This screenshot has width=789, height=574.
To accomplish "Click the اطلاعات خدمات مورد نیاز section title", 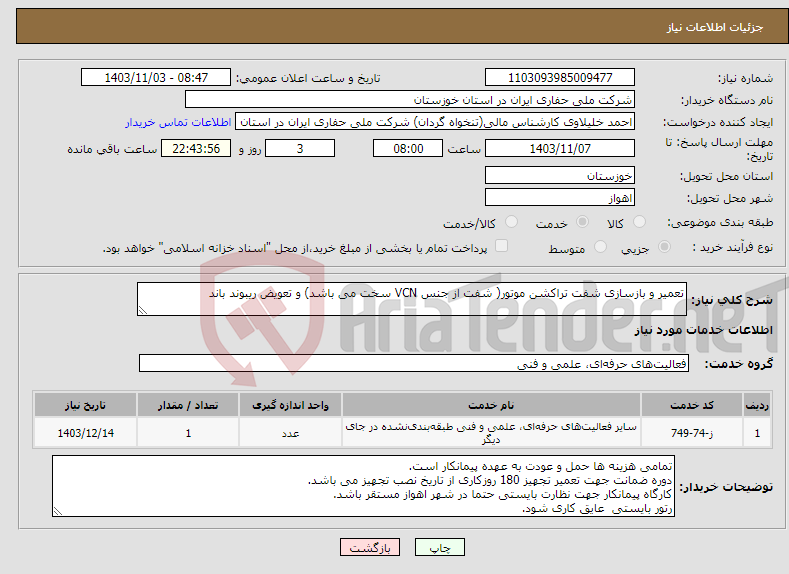I will click(x=703, y=330).
